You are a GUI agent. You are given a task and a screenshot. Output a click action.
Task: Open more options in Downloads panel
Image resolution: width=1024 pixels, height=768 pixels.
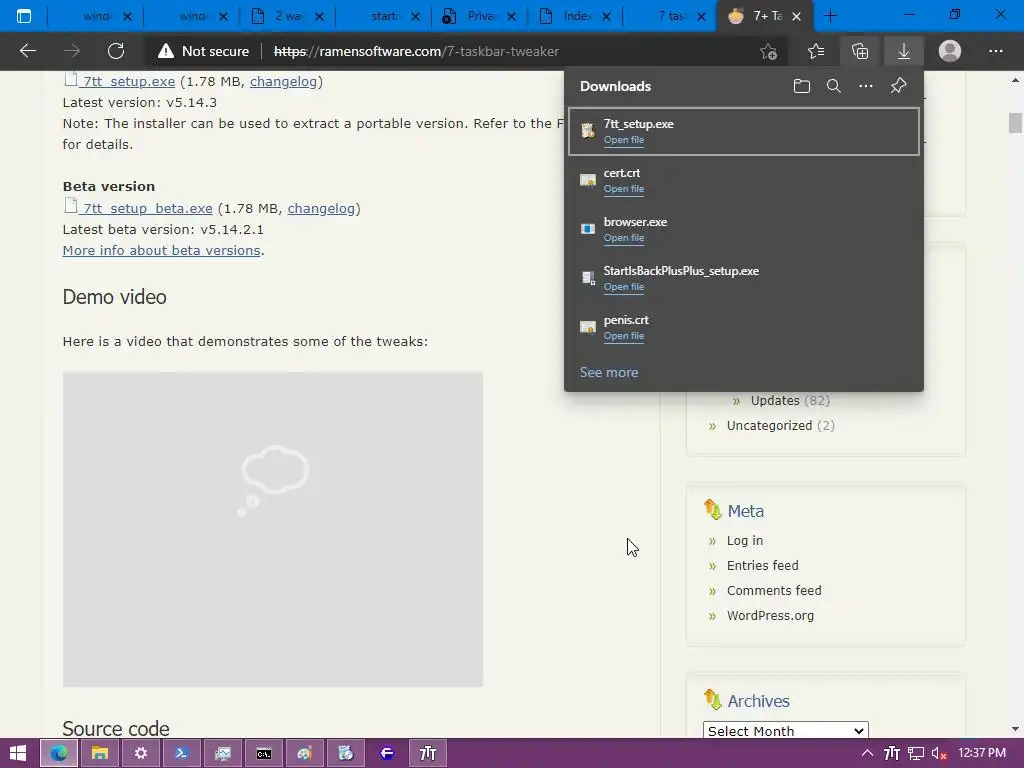[x=865, y=86]
